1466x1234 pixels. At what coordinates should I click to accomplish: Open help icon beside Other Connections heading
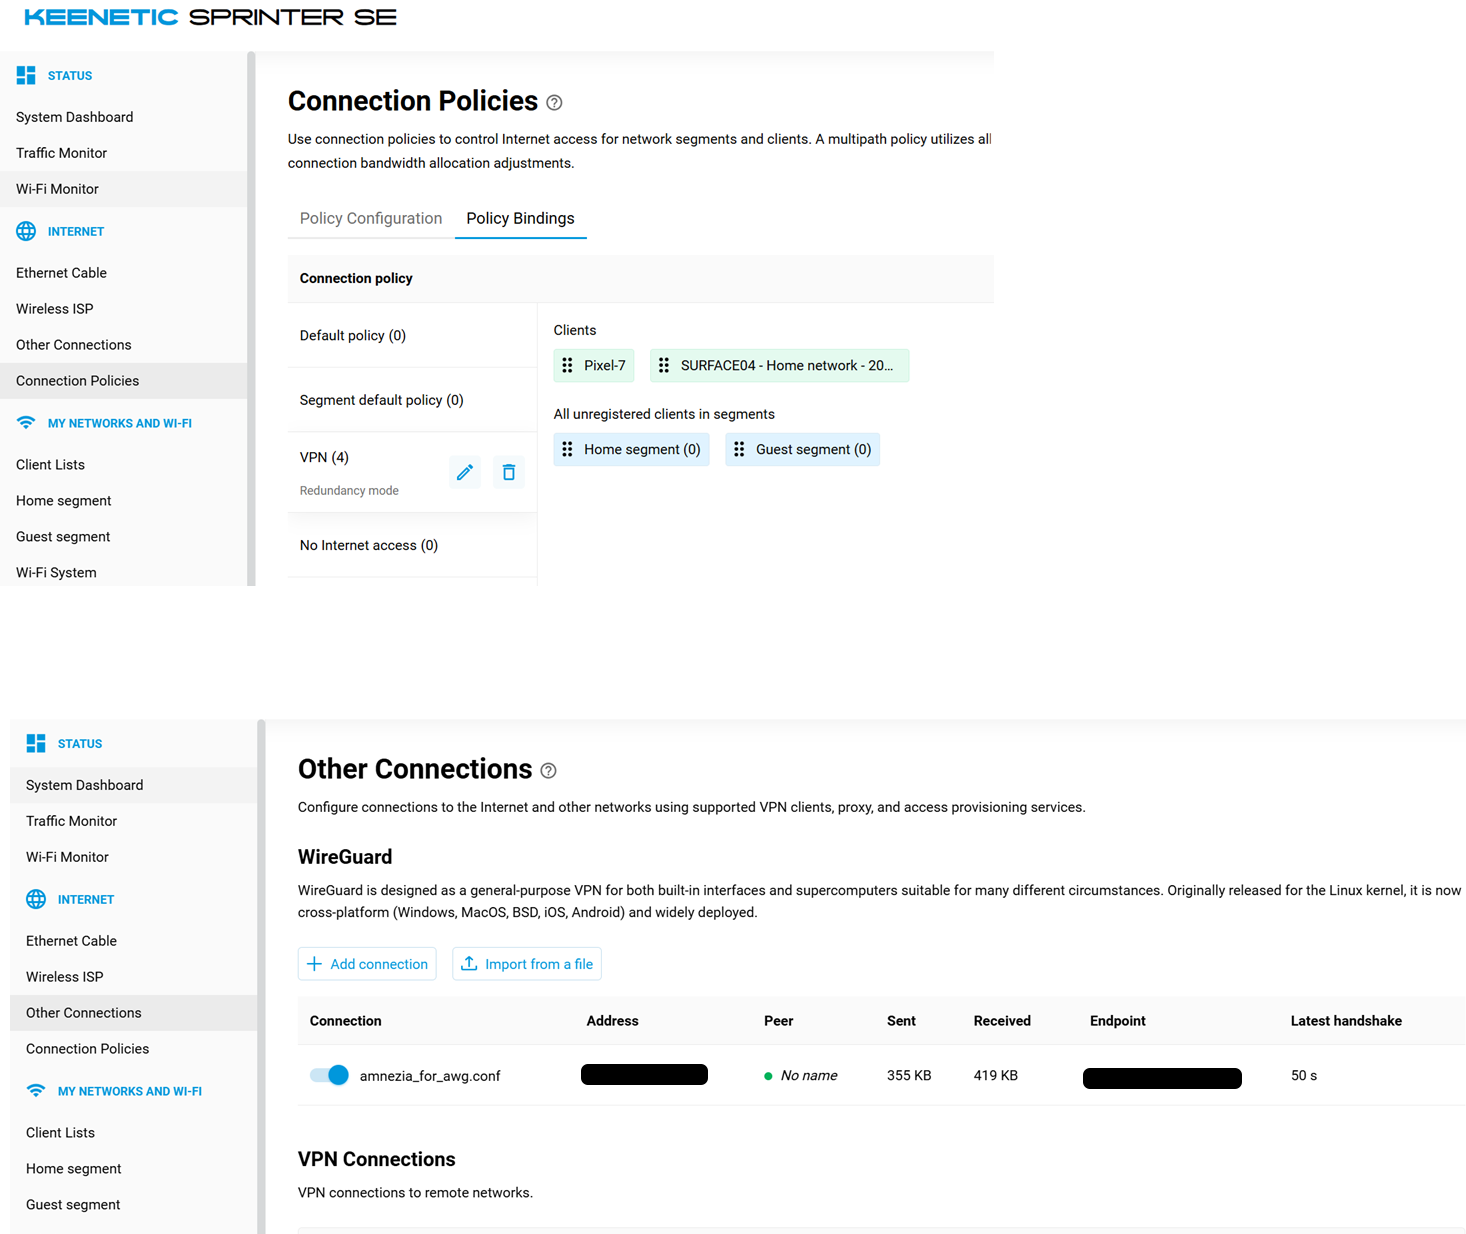pyautogui.click(x=548, y=770)
